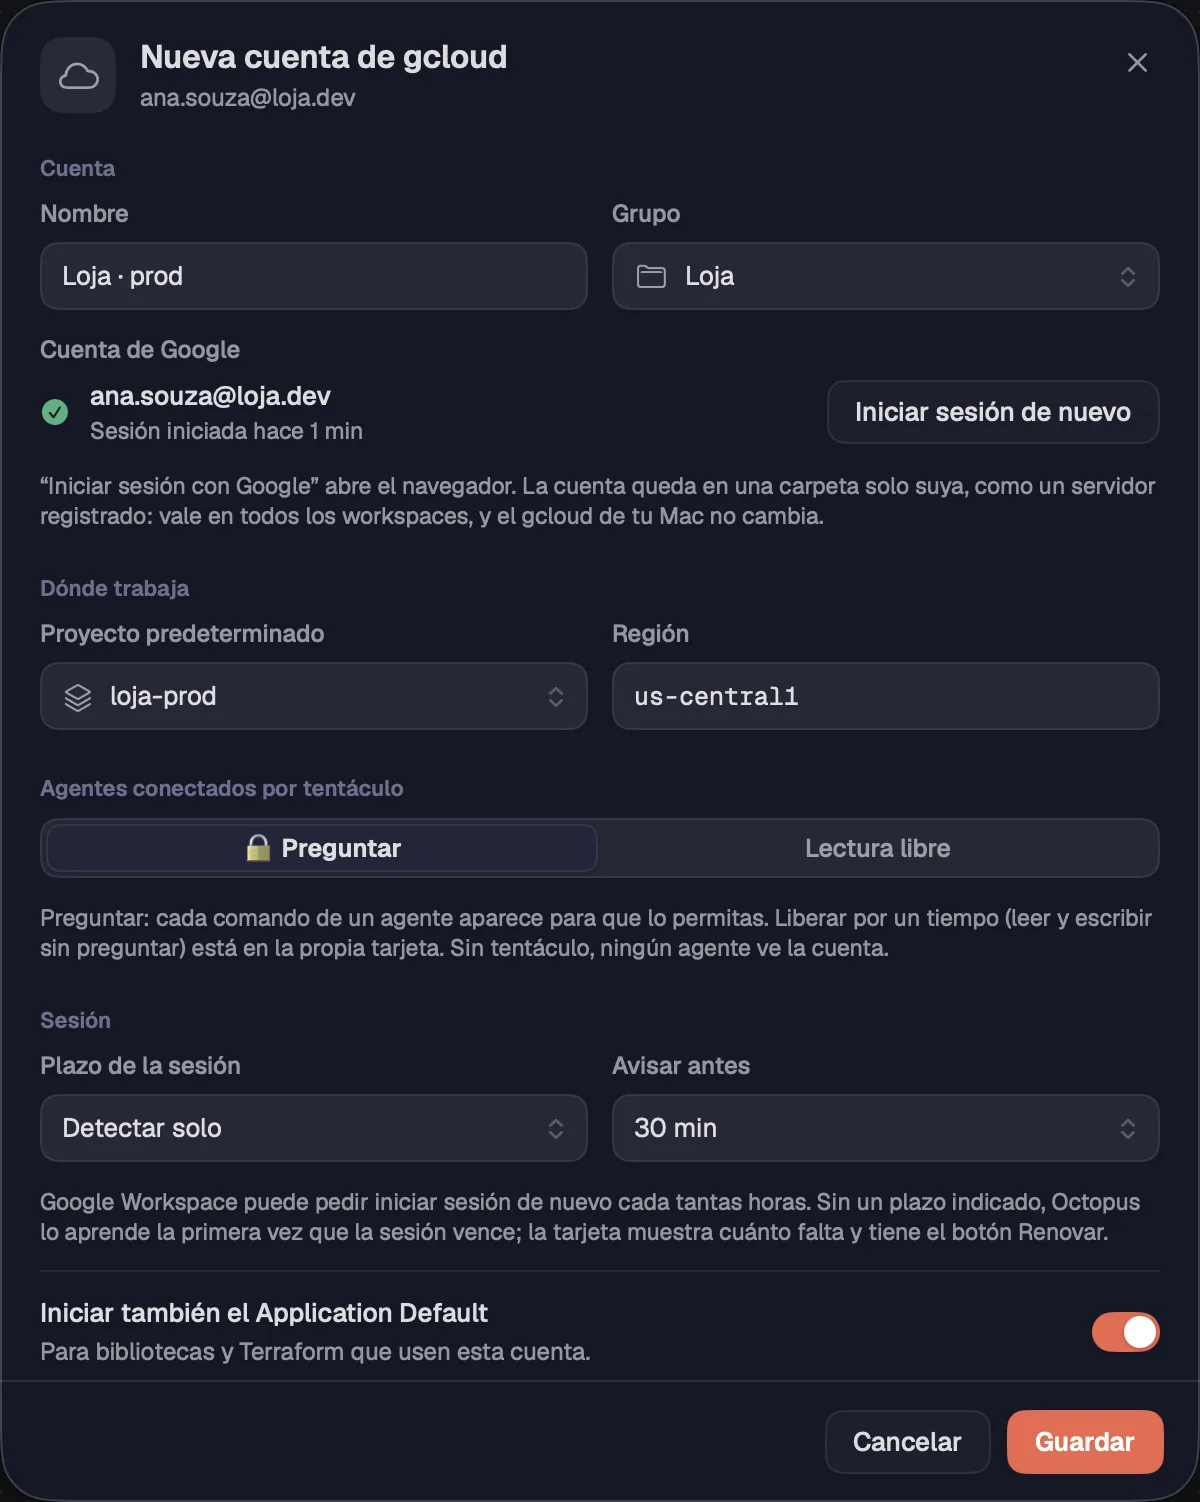Click Iniciar sesión de nuevo button

993,412
